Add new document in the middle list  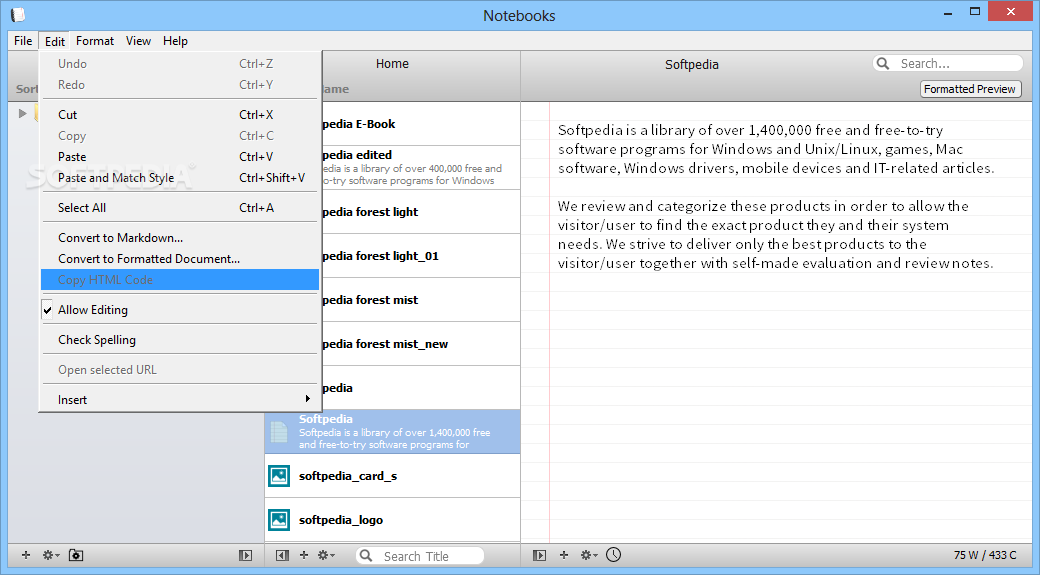(304, 555)
